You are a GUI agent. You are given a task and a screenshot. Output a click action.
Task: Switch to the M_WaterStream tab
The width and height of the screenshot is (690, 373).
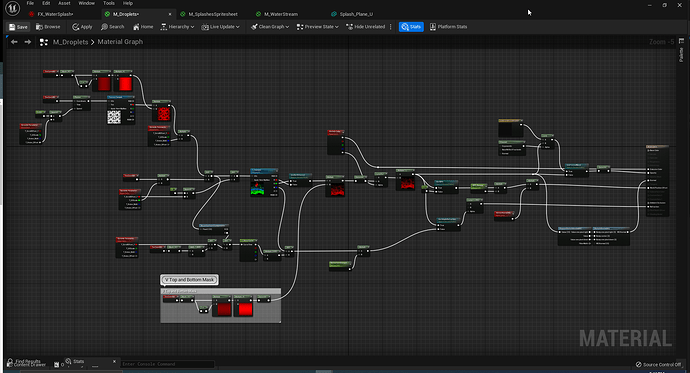click(281, 14)
